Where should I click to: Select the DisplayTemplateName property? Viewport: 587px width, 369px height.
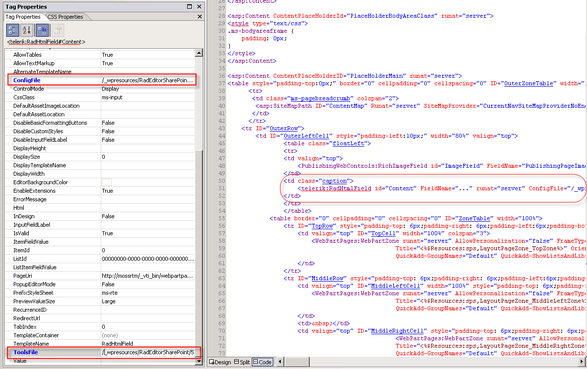[x=39, y=165]
